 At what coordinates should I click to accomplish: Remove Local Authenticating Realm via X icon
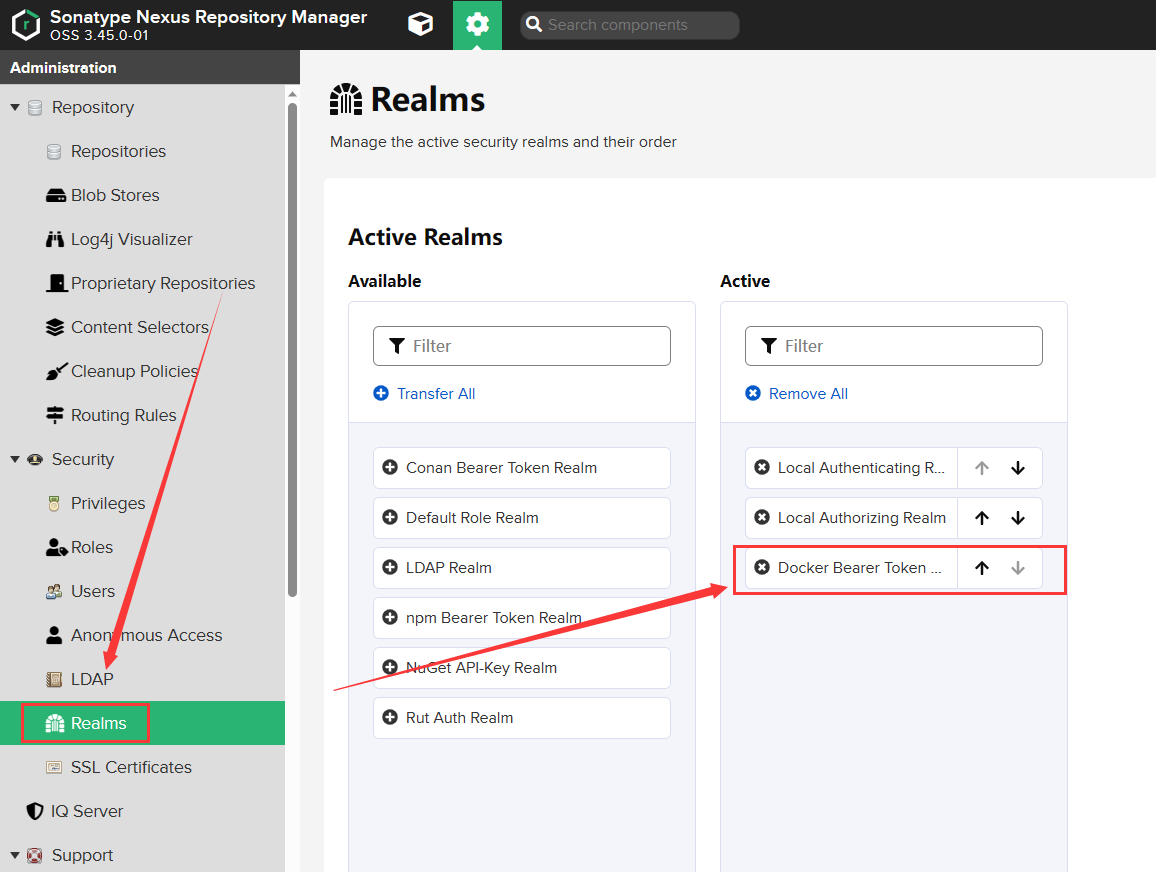click(762, 467)
